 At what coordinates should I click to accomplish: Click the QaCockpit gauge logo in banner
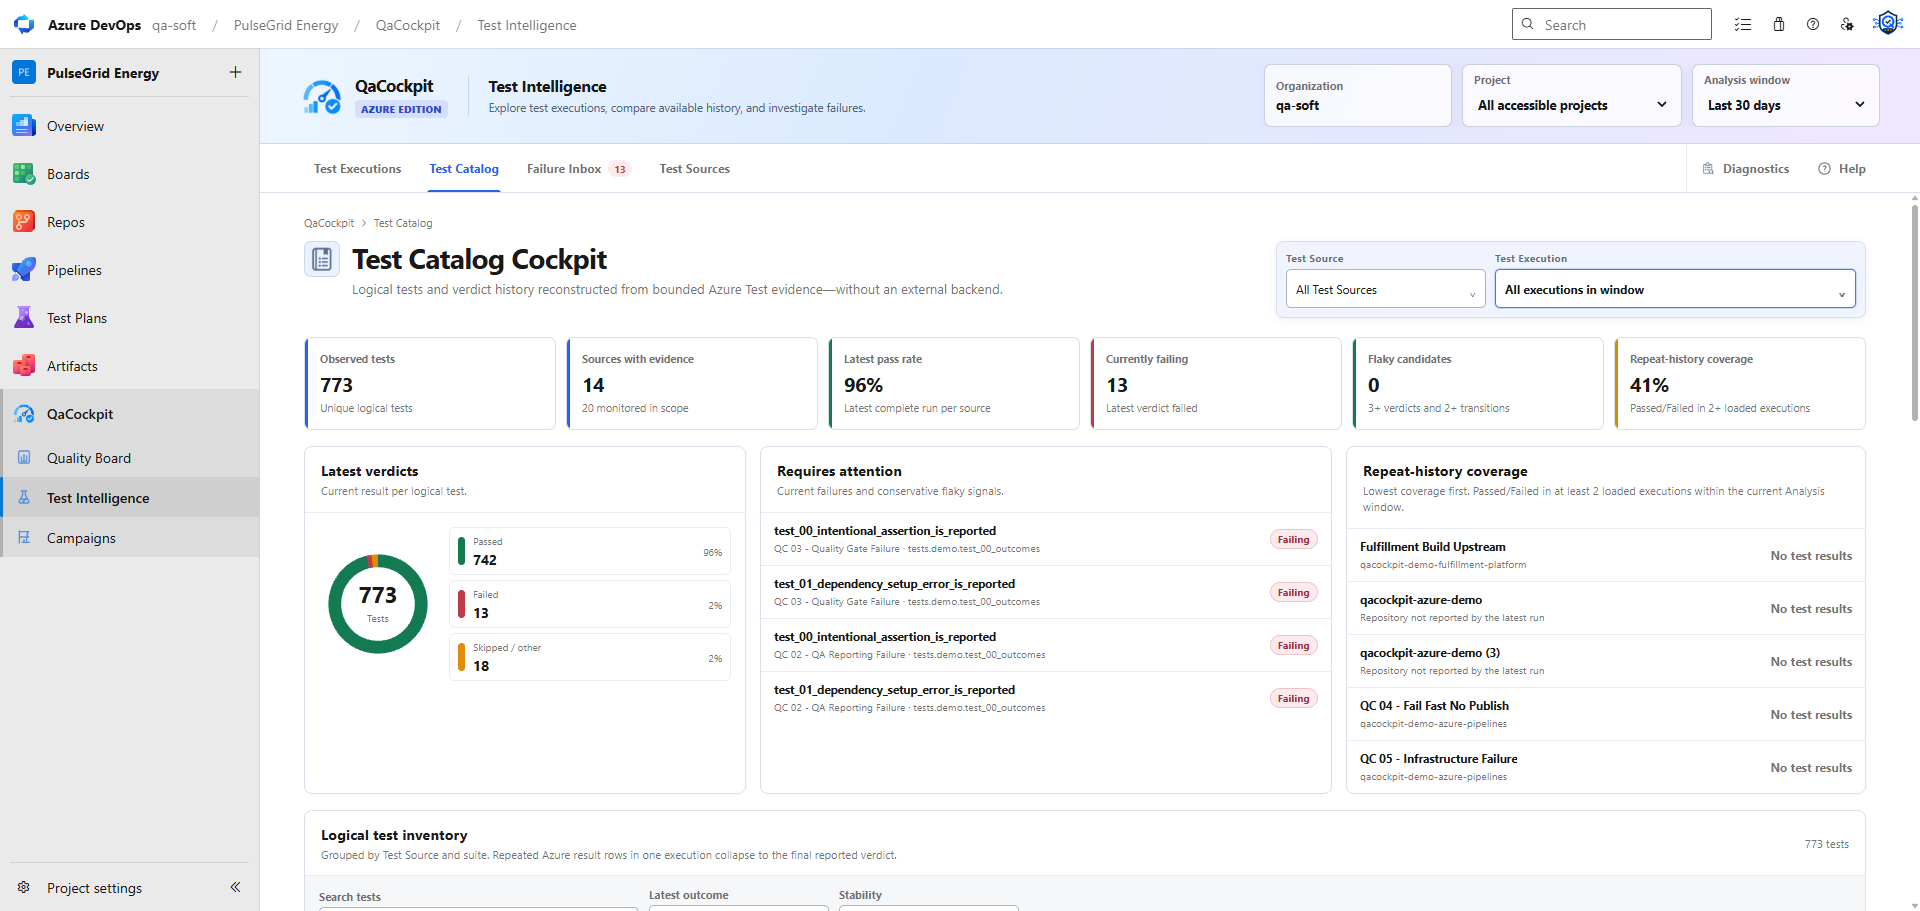coord(322,97)
